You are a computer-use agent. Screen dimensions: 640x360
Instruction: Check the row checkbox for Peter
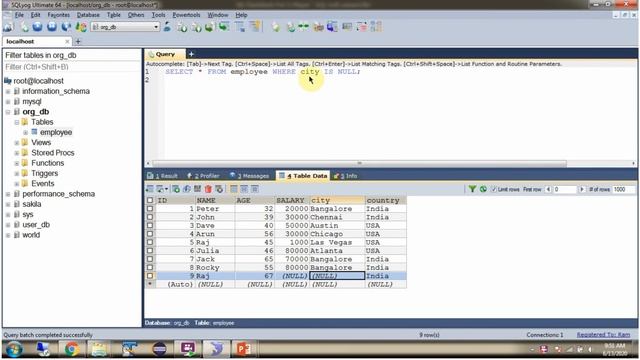click(x=150, y=209)
